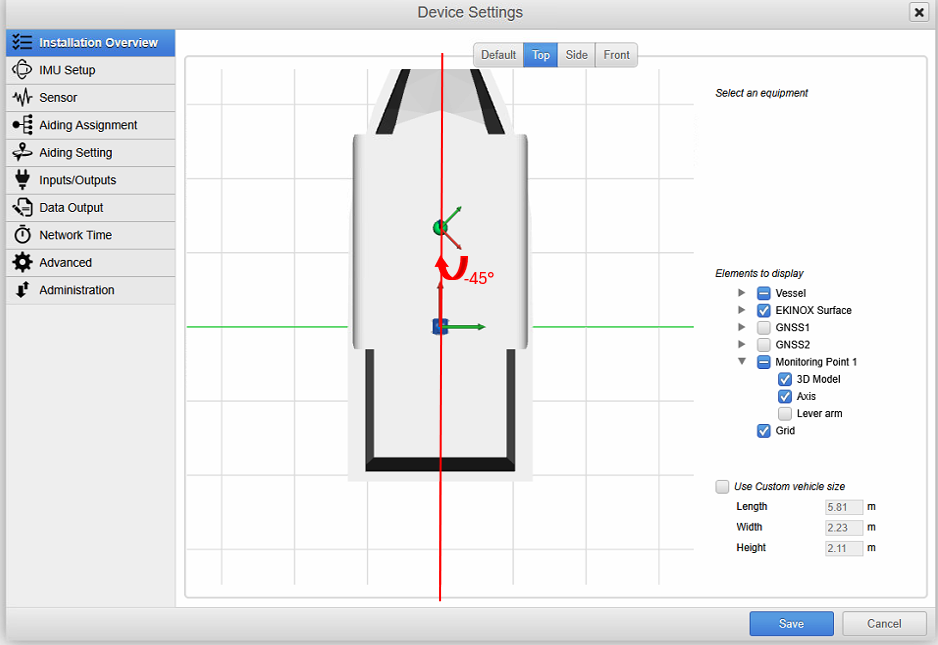Expand the Vessel tree node
Image resolution: width=938 pixels, height=645 pixels.
pyautogui.click(x=741, y=293)
